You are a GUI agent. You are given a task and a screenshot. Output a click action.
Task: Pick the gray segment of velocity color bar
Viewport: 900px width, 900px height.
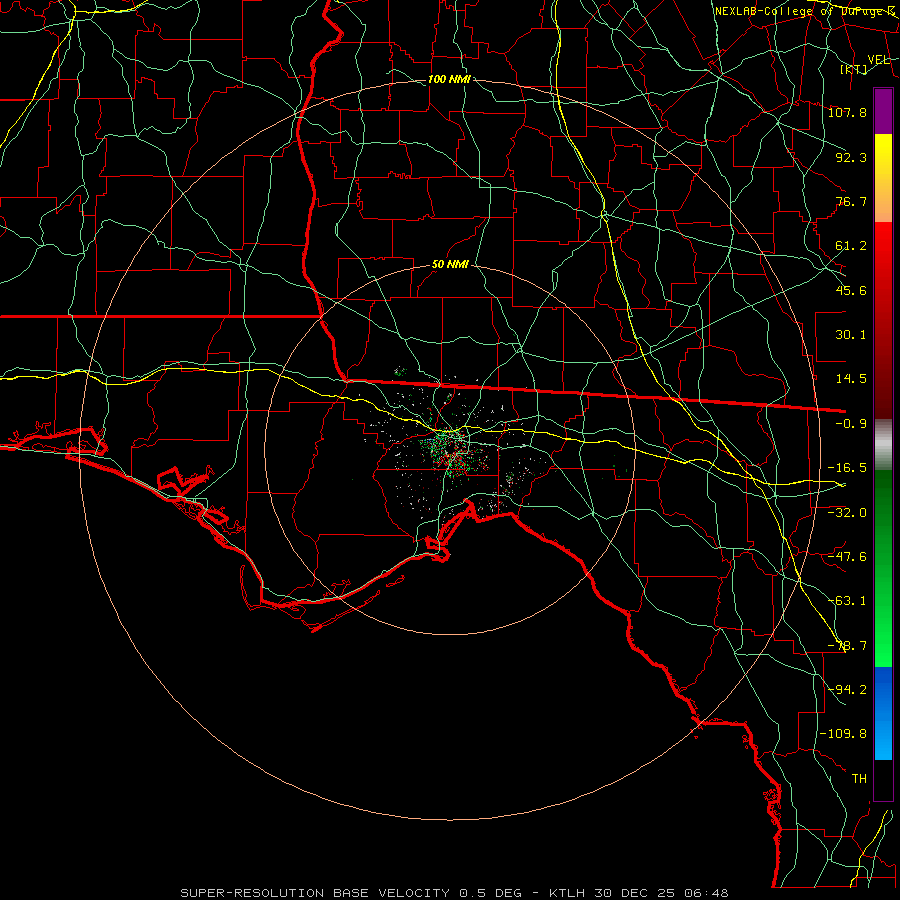pos(883,445)
